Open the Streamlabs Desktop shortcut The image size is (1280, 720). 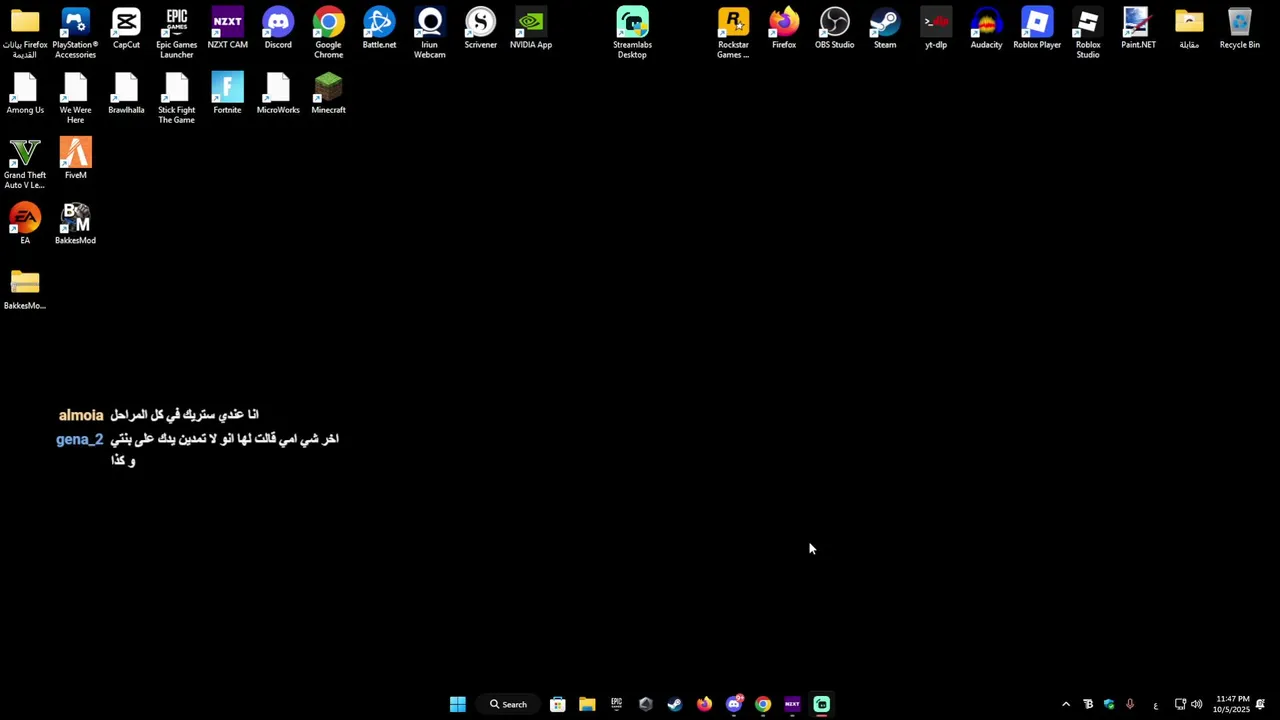point(632,33)
